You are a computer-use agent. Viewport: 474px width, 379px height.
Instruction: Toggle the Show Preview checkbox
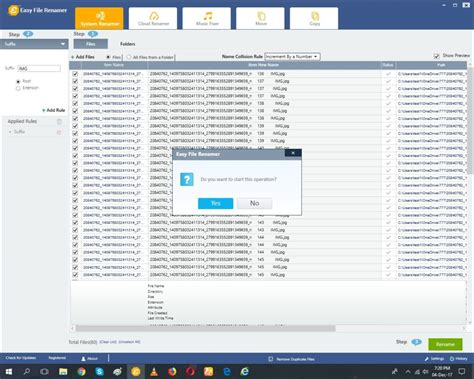[x=436, y=56]
